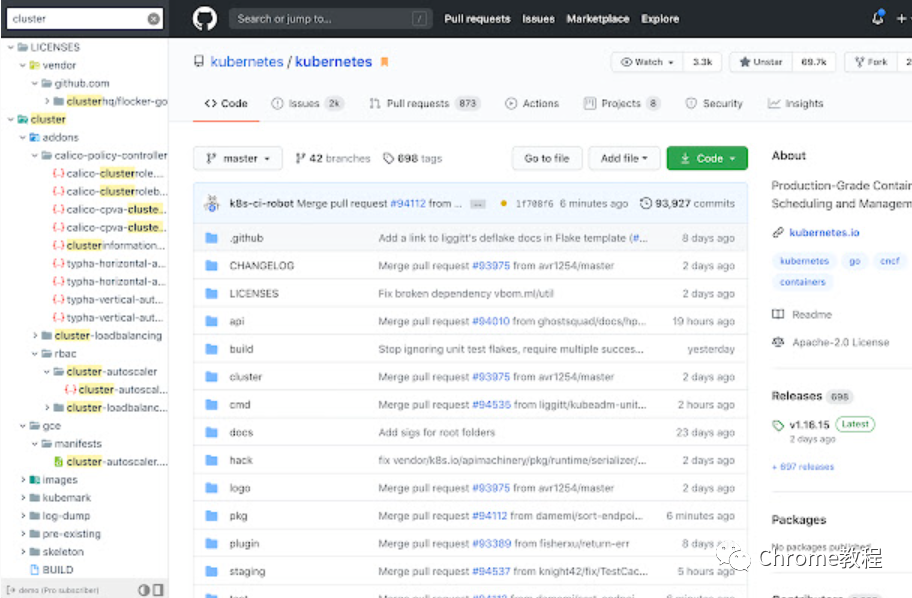
Task: Click the sidebar logout demo icon
Action: (10, 590)
